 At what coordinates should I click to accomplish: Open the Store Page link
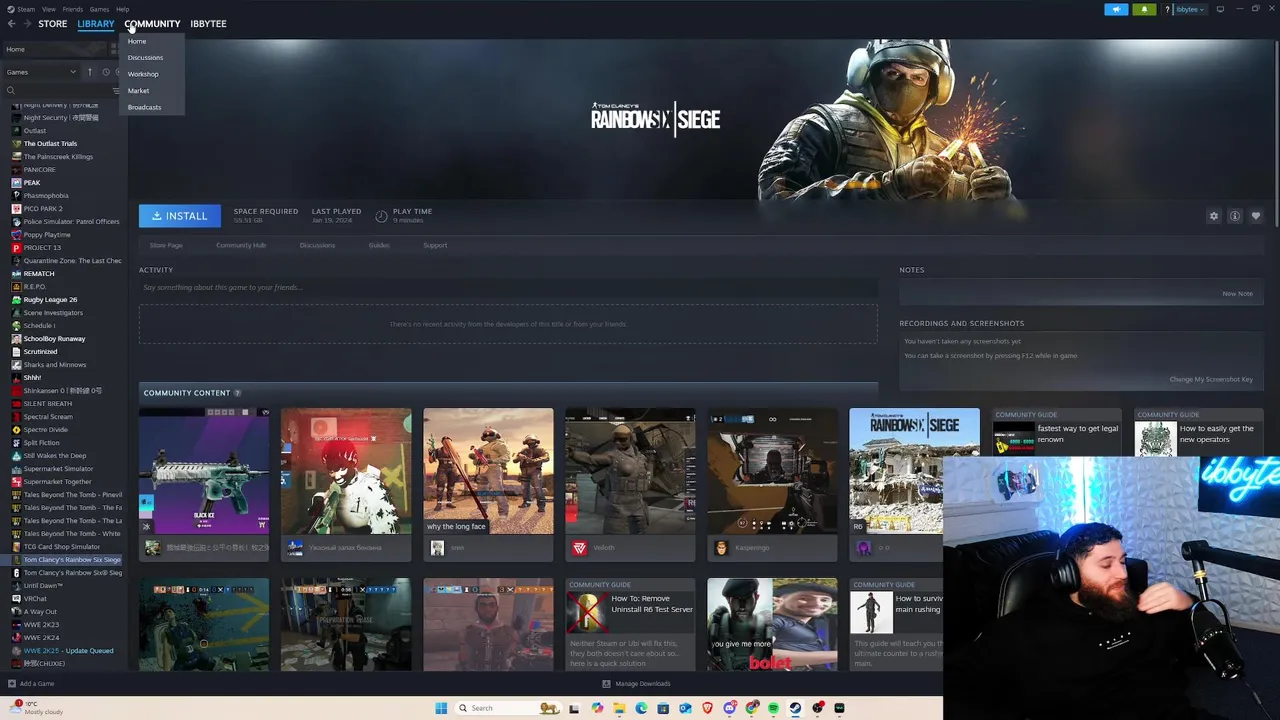coord(166,245)
